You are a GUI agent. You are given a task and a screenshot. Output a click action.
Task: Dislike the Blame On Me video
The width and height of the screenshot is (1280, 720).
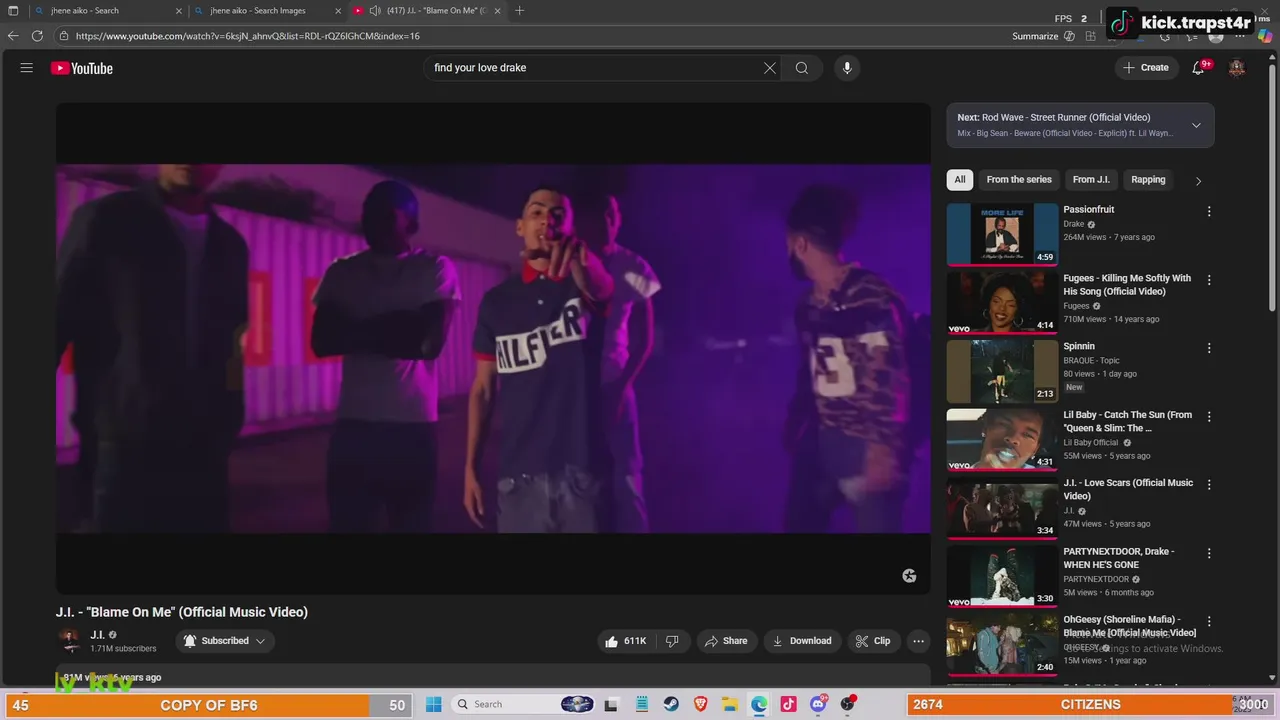(673, 641)
